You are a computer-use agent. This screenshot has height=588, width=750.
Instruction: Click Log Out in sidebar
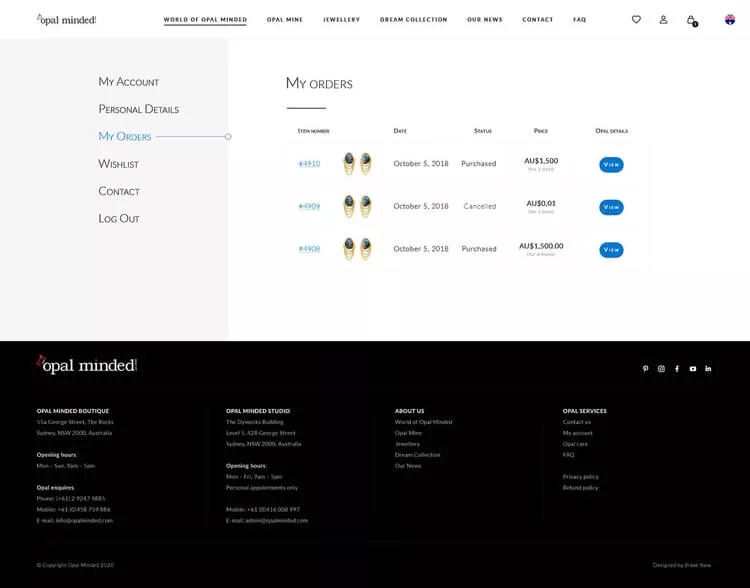119,218
